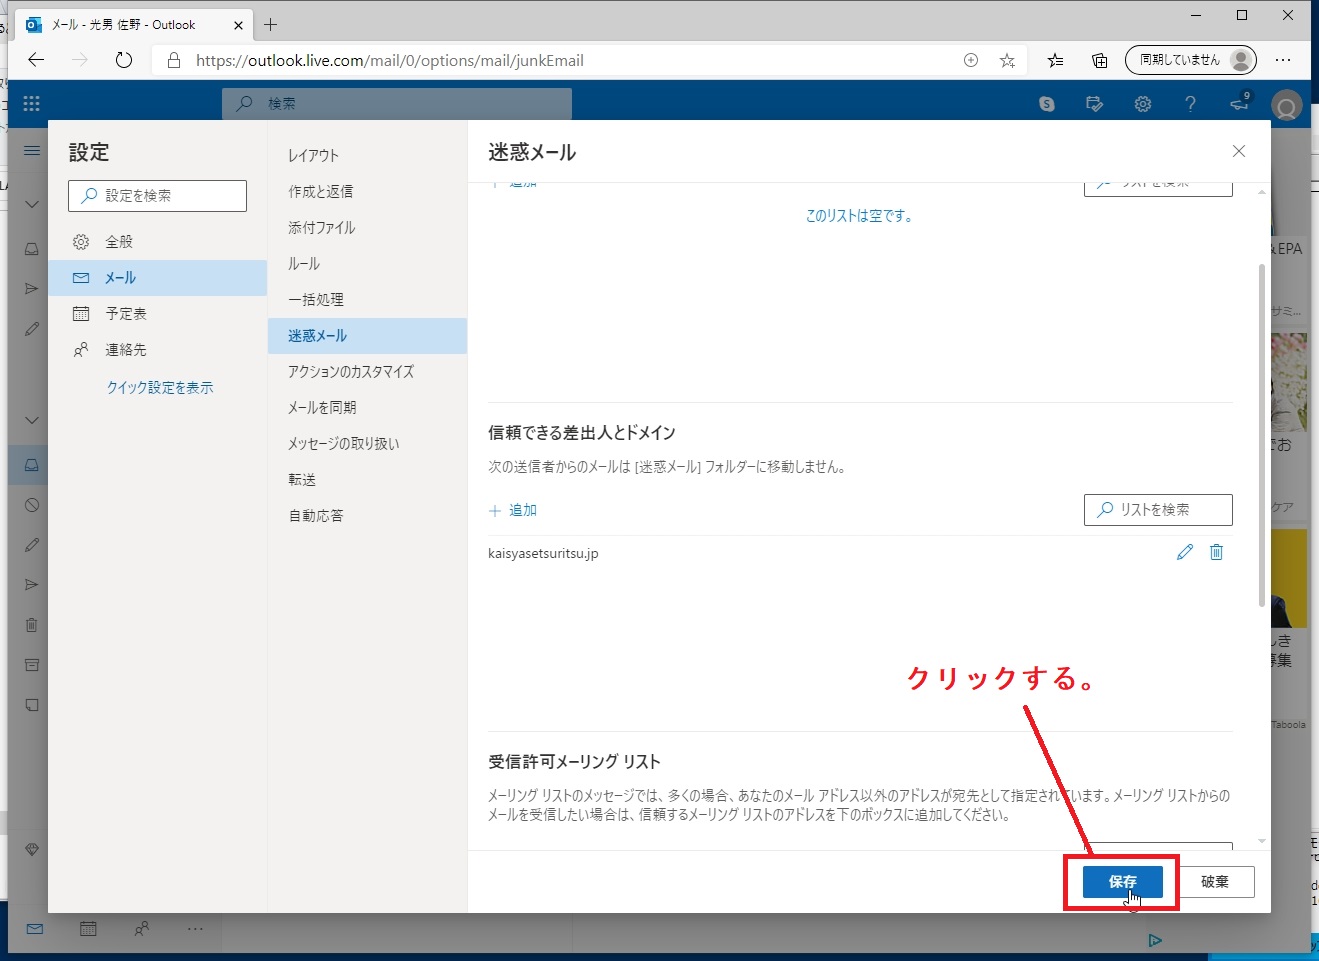Open the People icon at bottom left
The image size is (1319, 961).
(141, 929)
